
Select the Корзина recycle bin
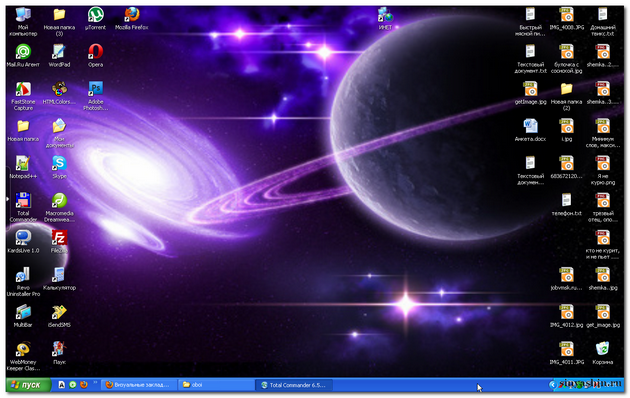click(x=602, y=353)
